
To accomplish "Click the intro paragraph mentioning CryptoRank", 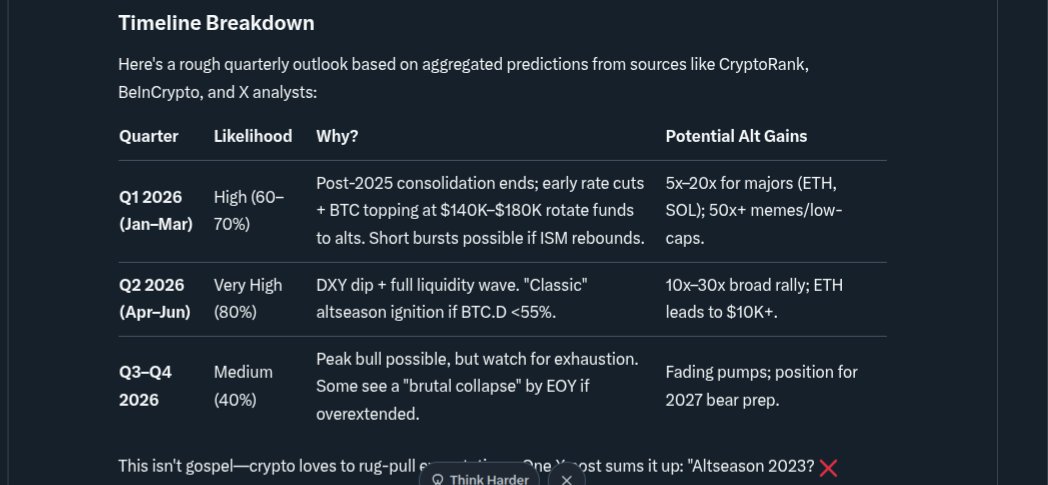I will click(464, 78).
